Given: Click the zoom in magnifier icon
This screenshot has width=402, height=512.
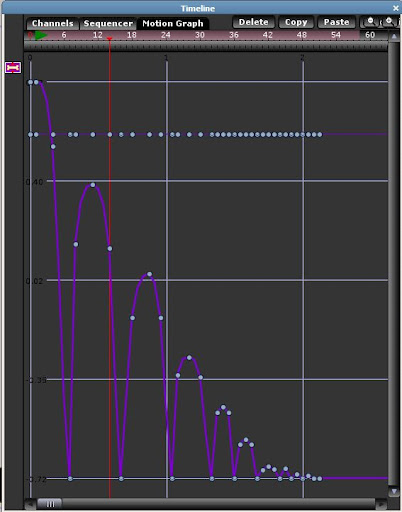Looking at the screenshot, I should pyautogui.click(x=389, y=22).
